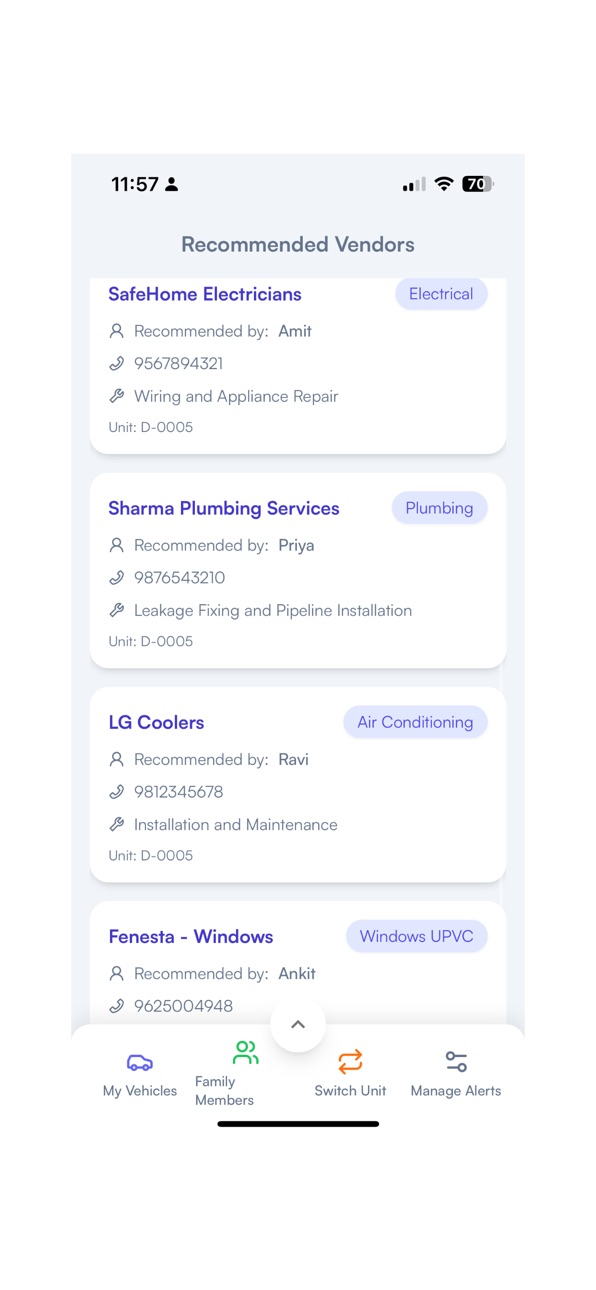Select the Windows UPVC category tag

tap(417, 936)
